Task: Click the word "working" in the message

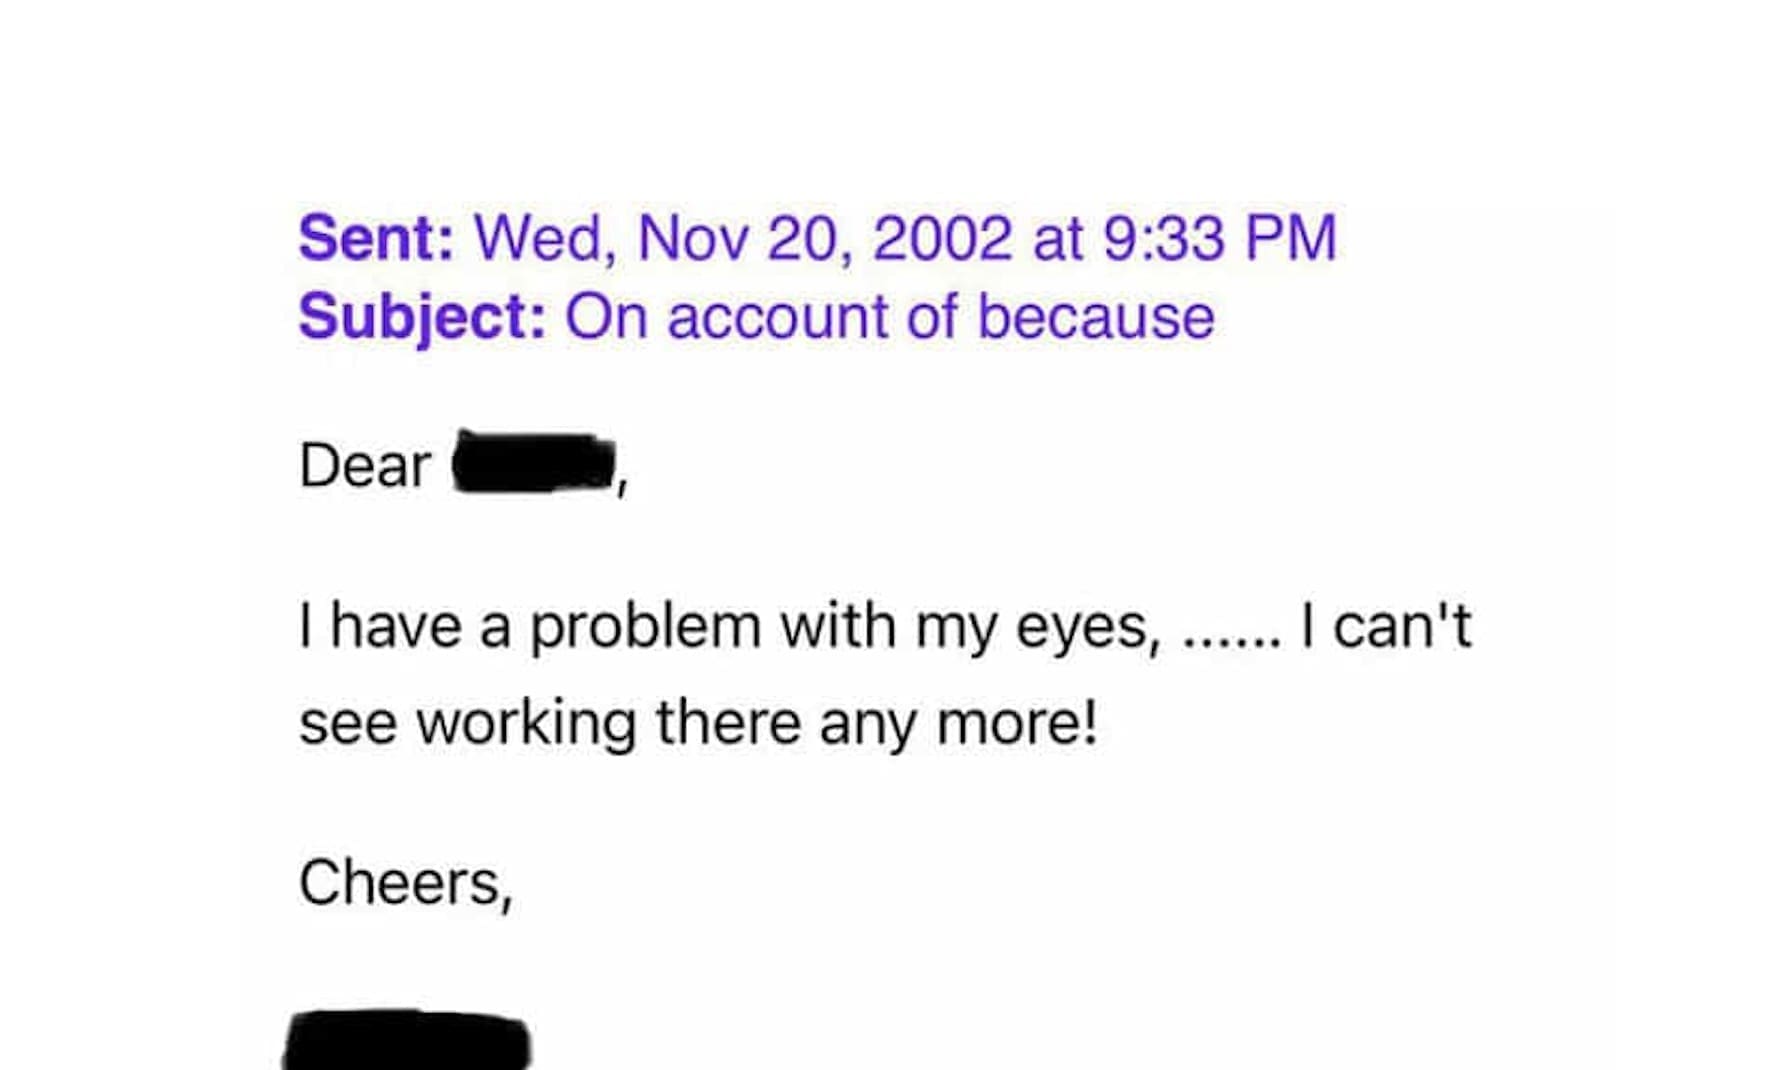Action: pyautogui.click(x=526, y=723)
